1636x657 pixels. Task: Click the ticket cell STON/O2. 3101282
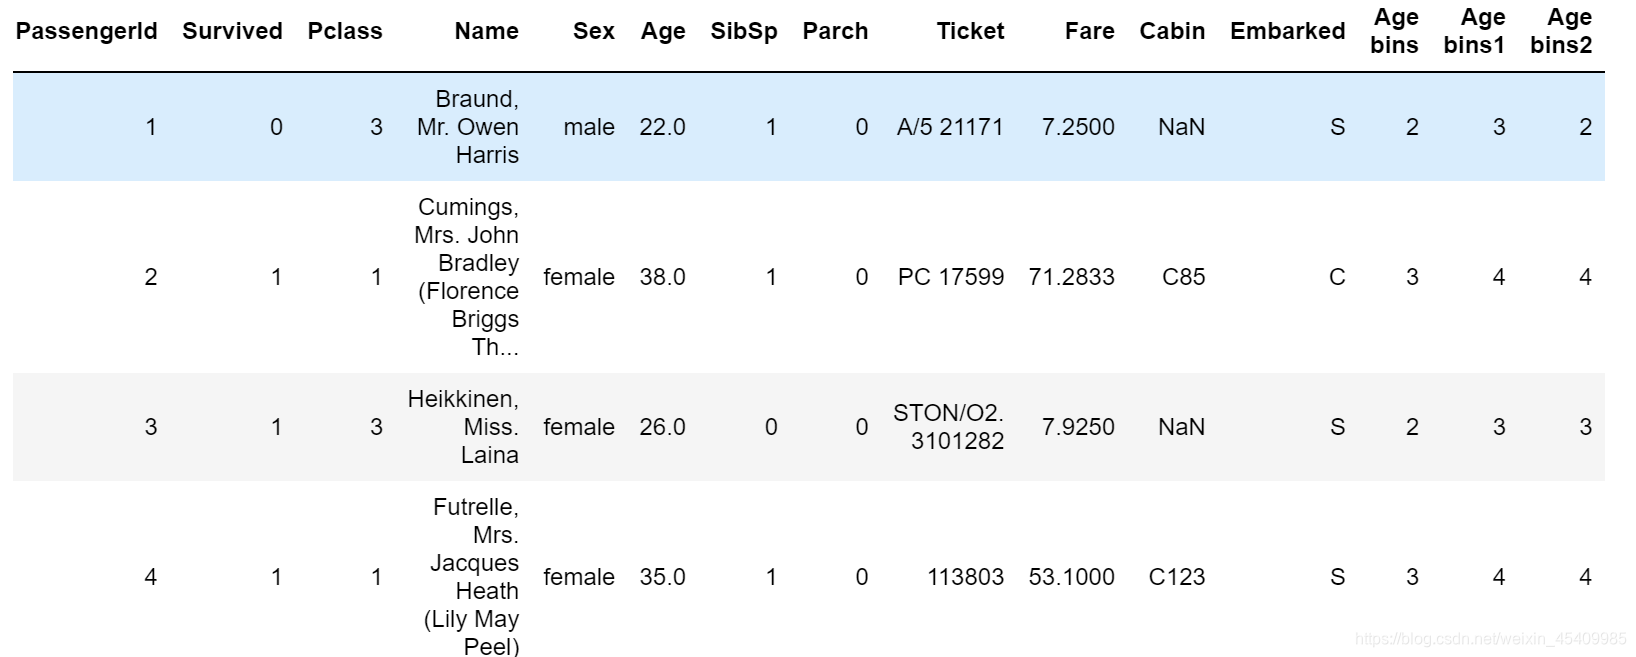tap(948, 427)
